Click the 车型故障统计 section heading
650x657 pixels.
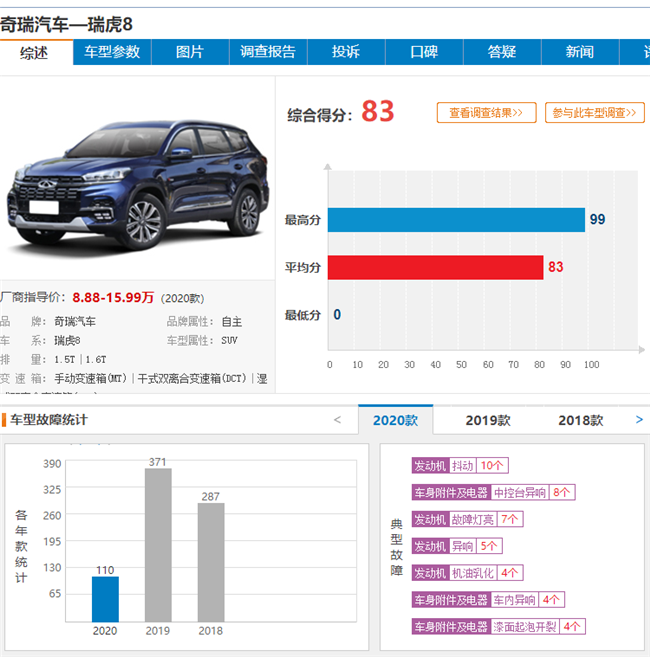click(49, 420)
